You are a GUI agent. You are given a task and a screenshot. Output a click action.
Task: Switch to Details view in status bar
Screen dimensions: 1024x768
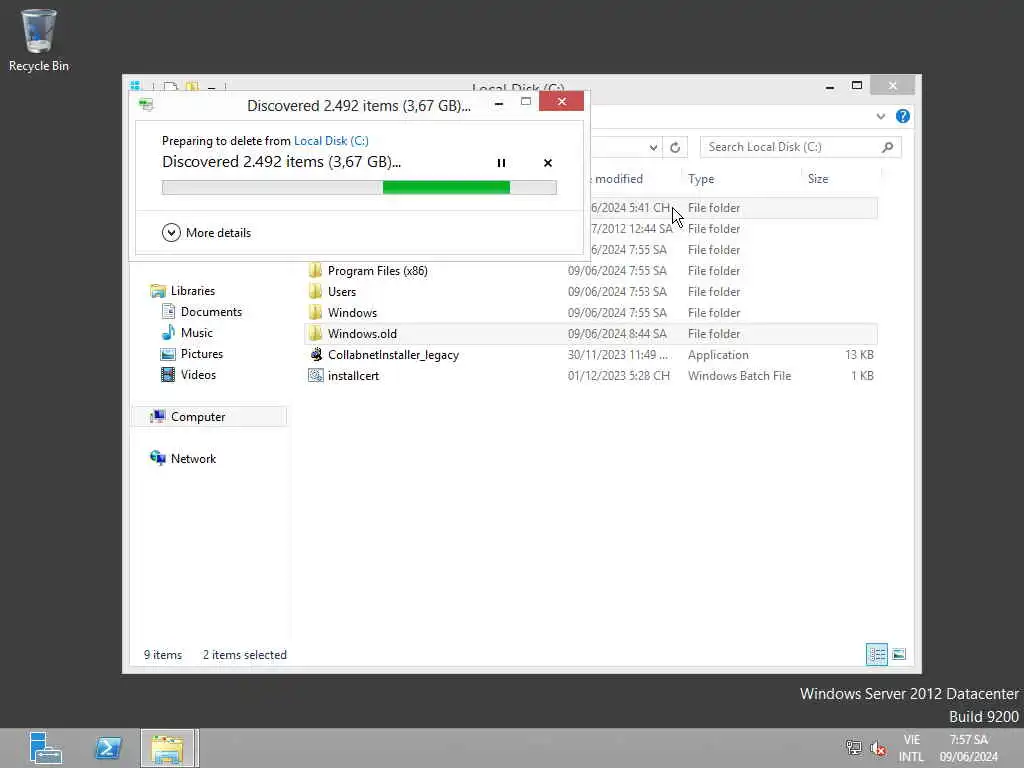876,654
